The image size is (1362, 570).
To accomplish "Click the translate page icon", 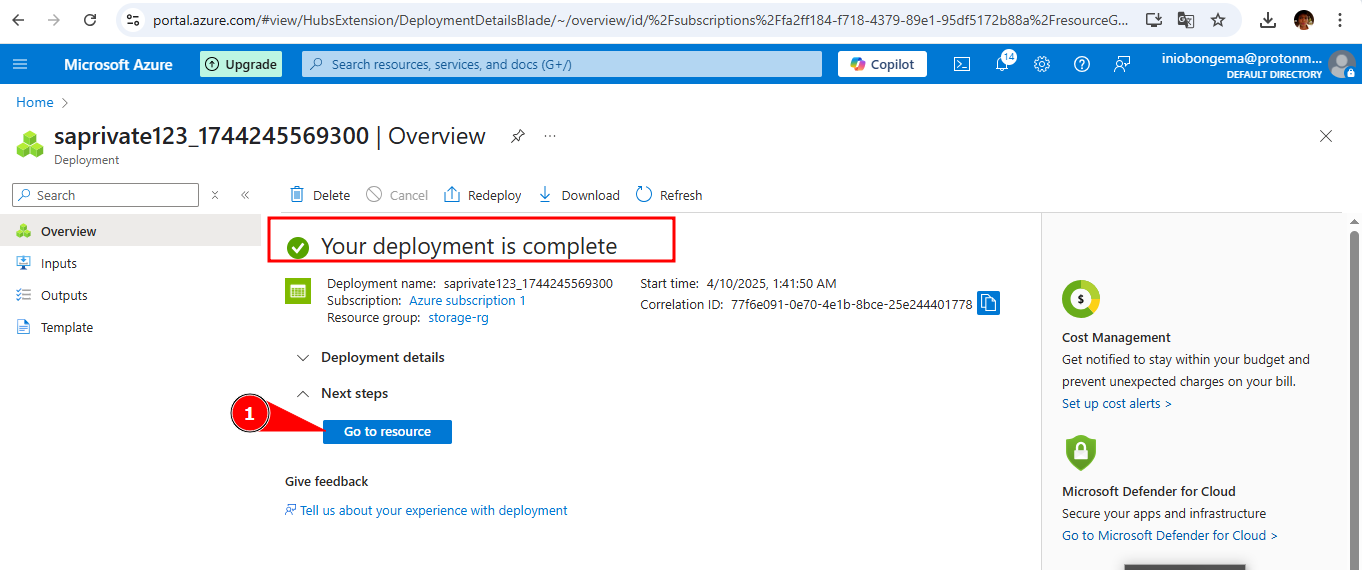I will [1186, 20].
